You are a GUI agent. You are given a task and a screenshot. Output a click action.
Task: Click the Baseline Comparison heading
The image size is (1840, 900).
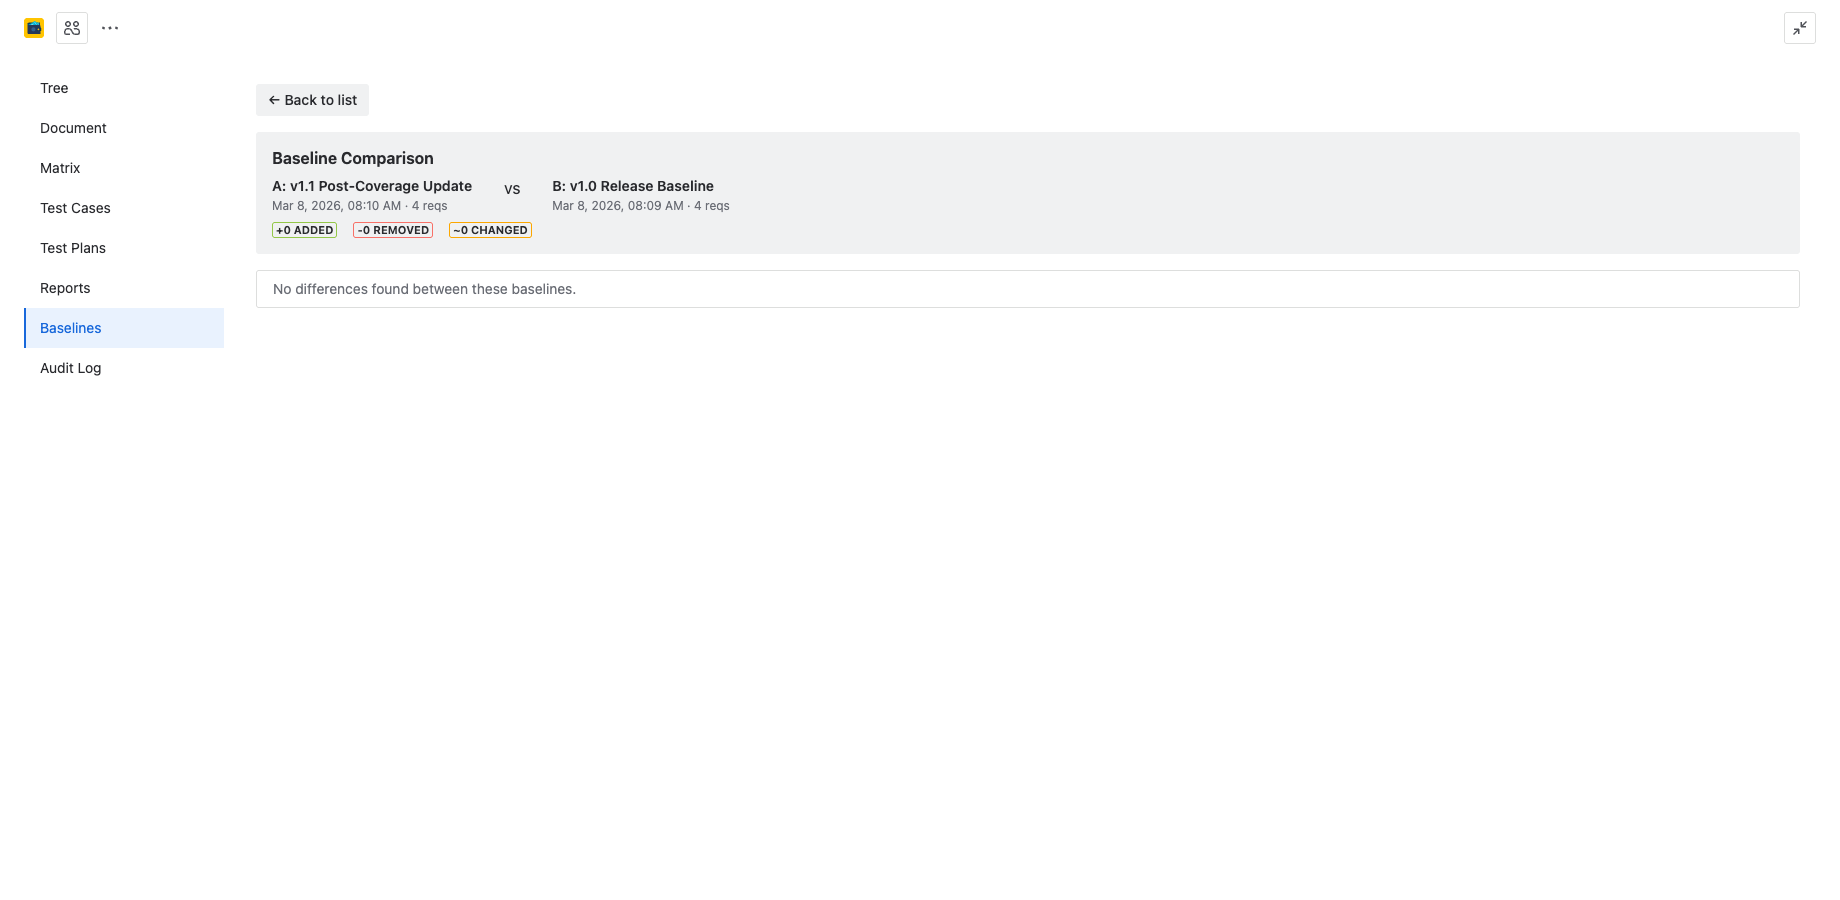coord(353,158)
